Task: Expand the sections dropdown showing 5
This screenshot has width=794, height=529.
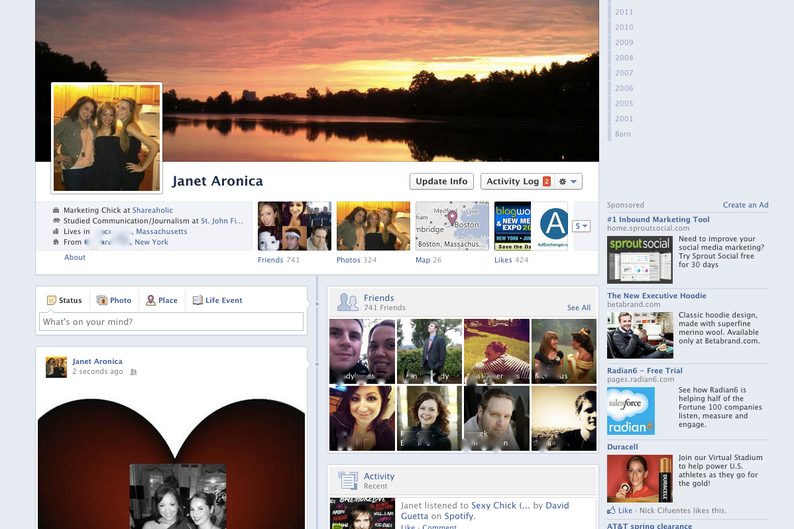Action: tap(581, 226)
